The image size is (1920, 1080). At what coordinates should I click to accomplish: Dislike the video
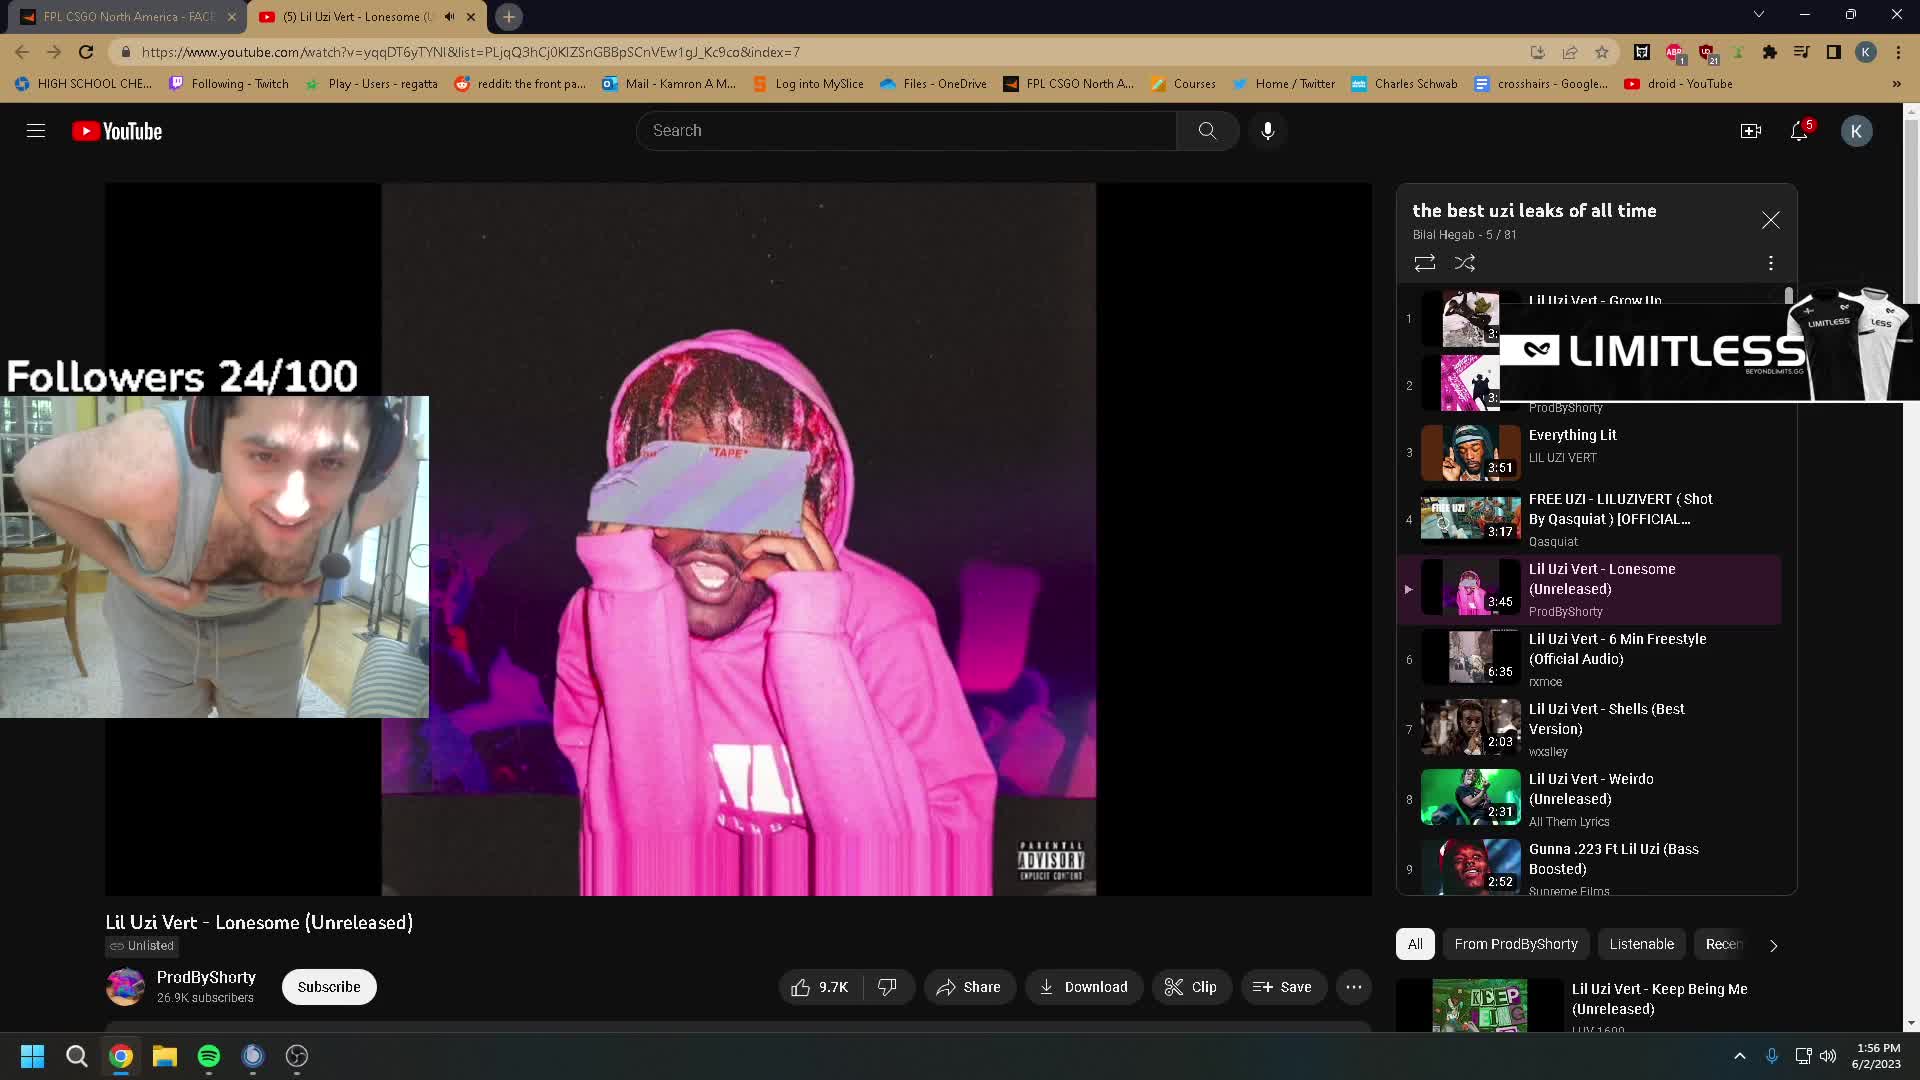click(x=888, y=987)
